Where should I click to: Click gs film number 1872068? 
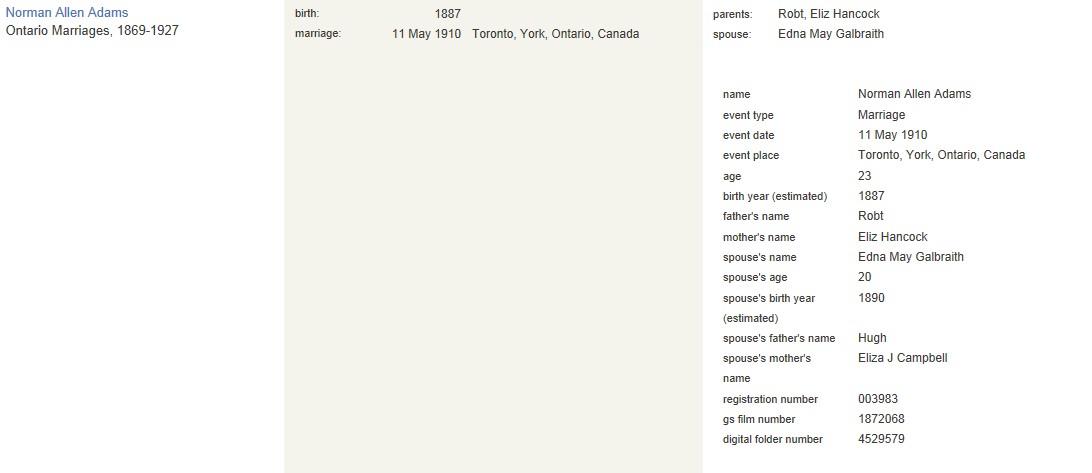coord(882,419)
